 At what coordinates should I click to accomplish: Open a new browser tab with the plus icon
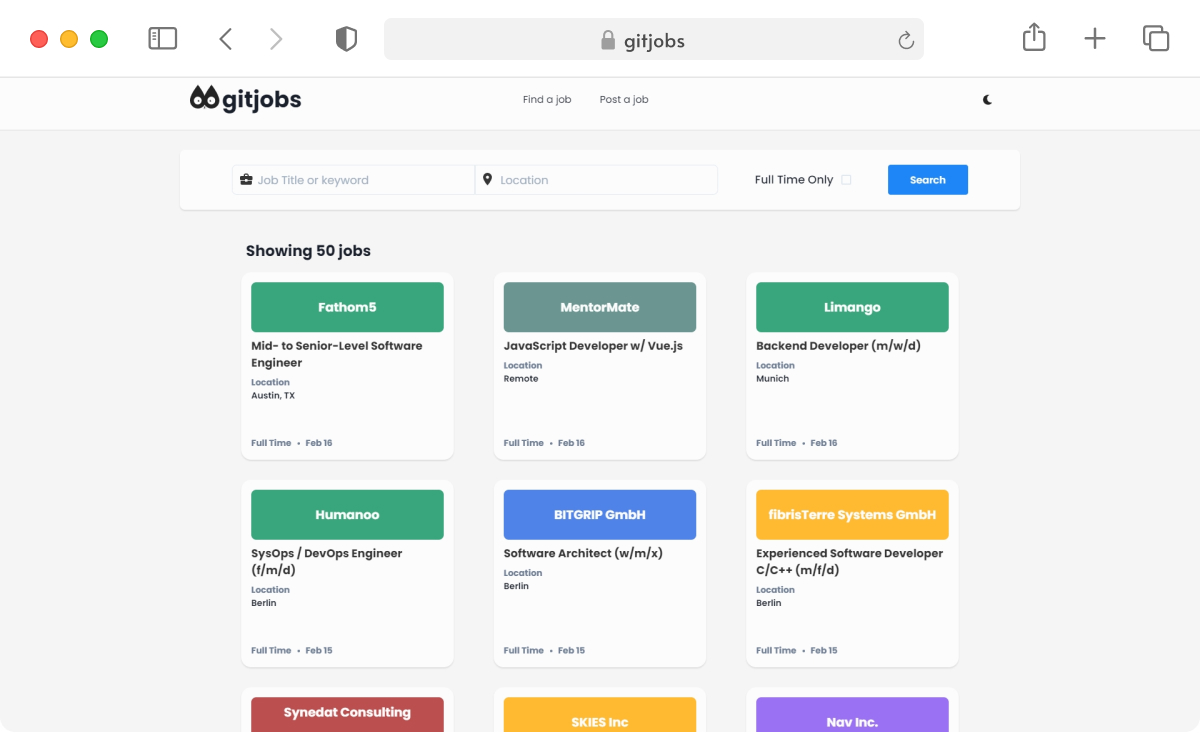1094,38
